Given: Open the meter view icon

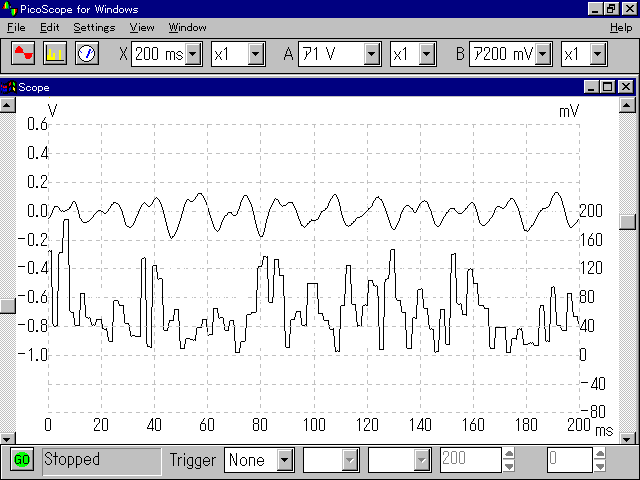Looking at the screenshot, I should click(87, 53).
